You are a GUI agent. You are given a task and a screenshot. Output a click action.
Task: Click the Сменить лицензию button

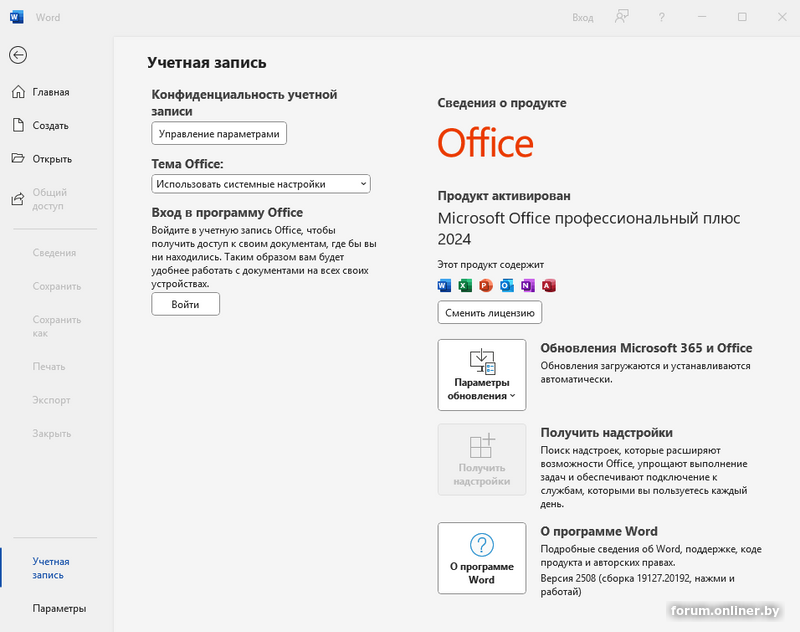coord(490,313)
